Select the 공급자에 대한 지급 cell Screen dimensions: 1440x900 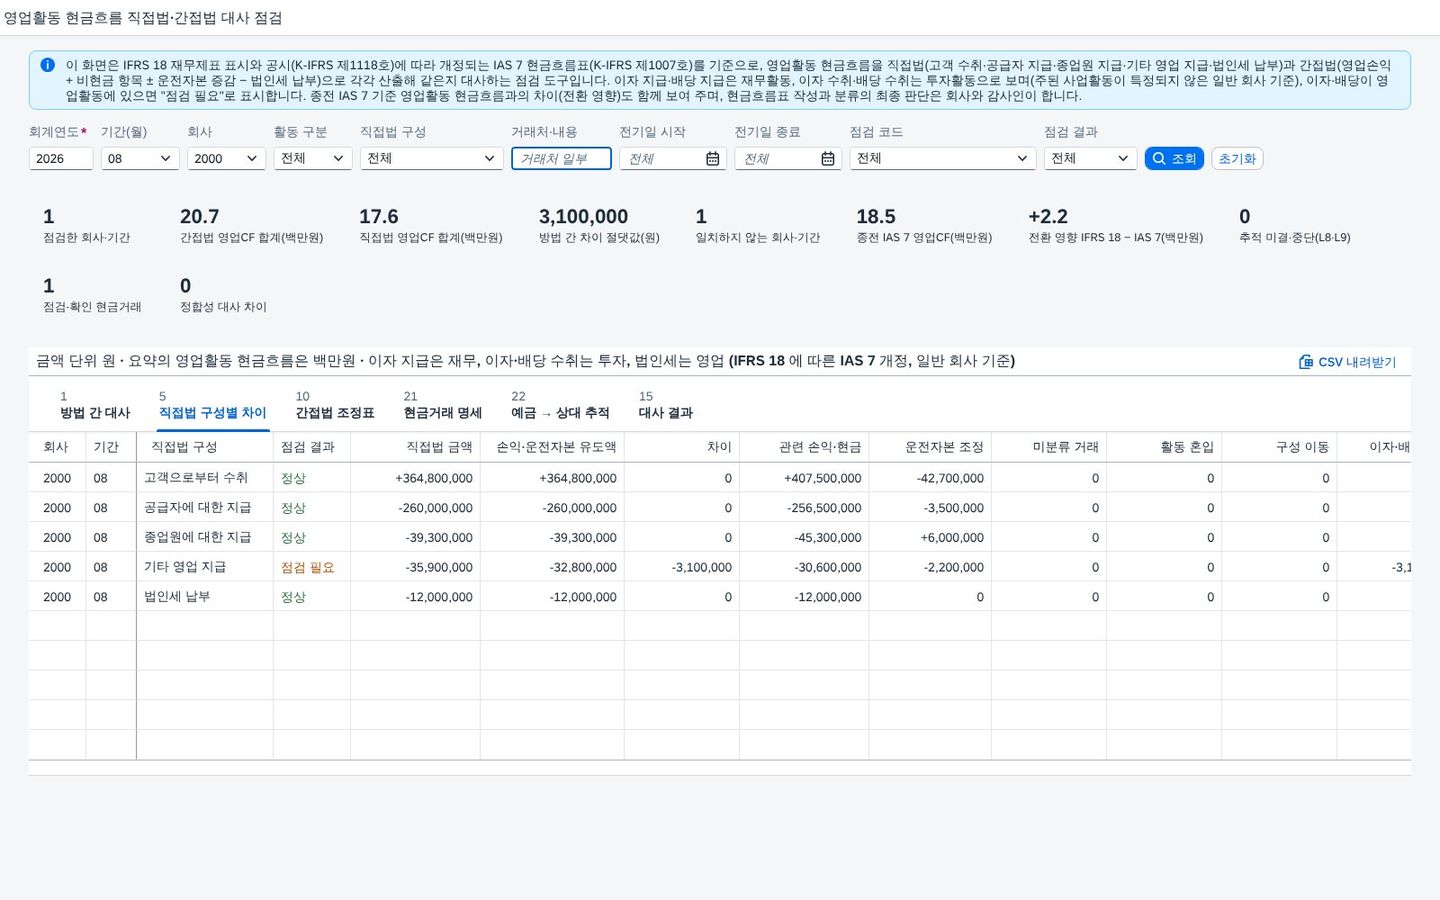point(204,508)
